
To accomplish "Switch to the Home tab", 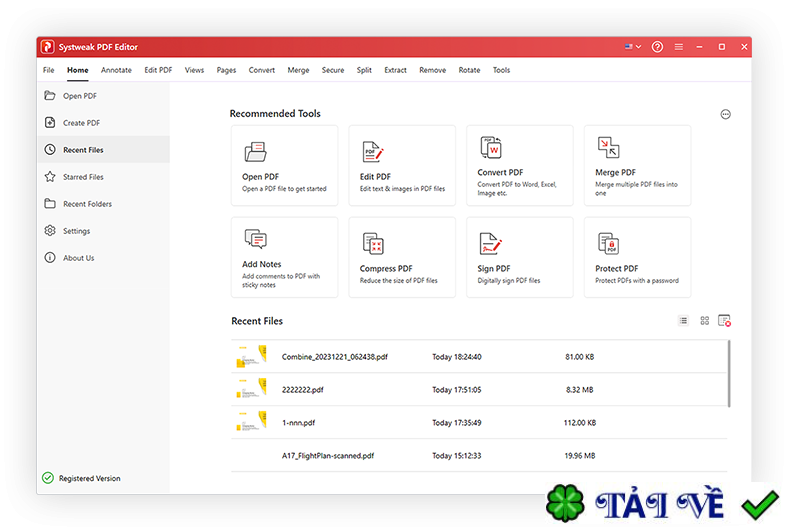I will pos(78,70).
